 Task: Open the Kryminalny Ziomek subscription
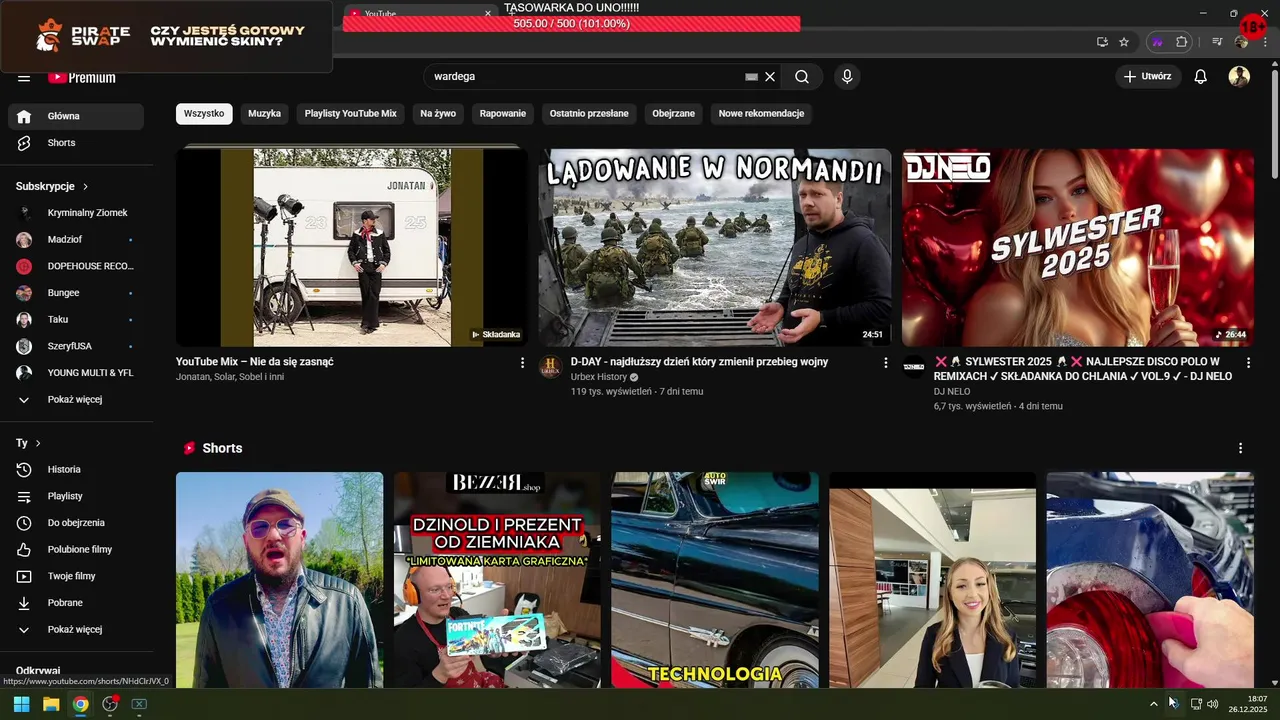pyautogui.click(x=76, y=213)
